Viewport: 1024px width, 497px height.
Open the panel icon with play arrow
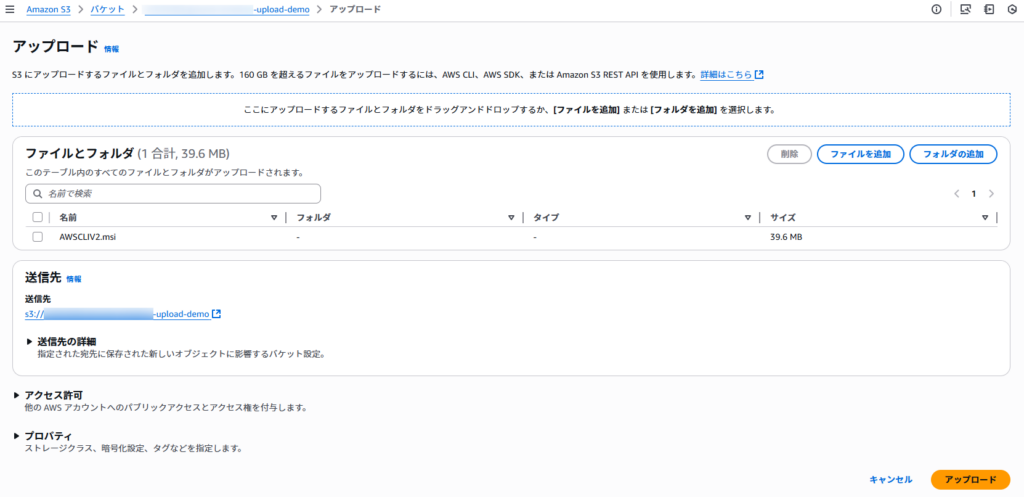[x=989, y=9]
